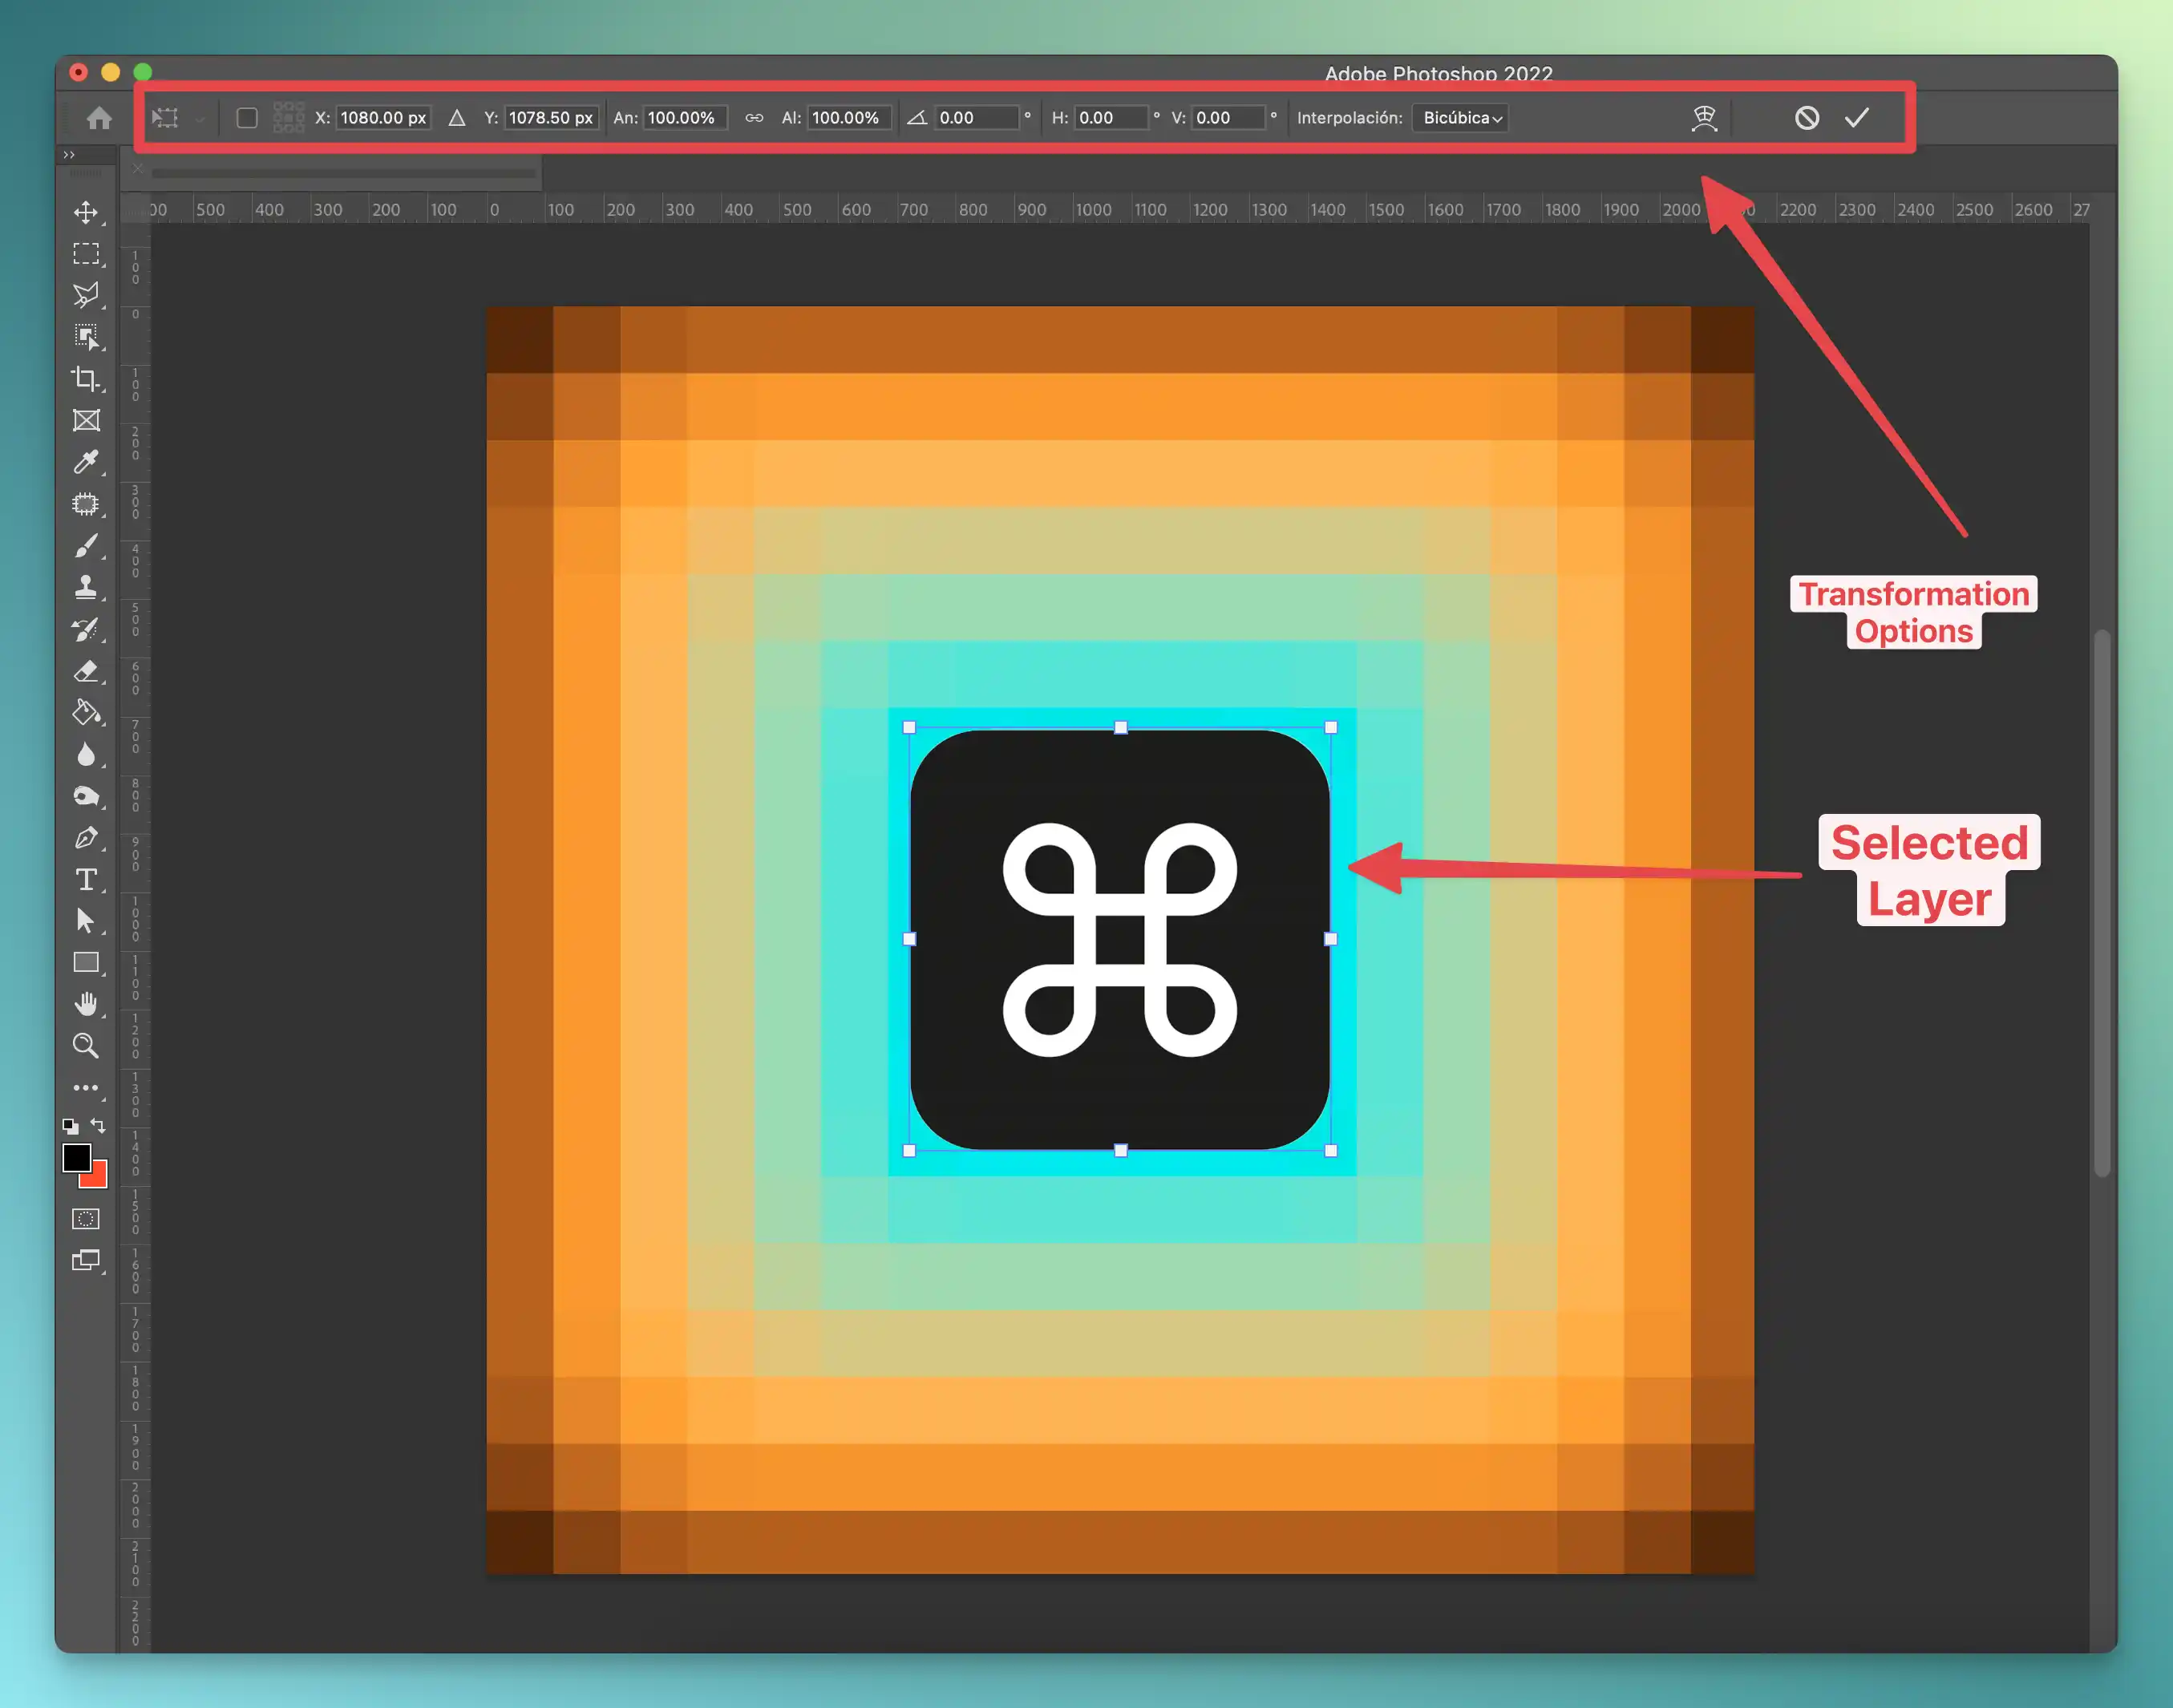Toggle the maintain aspect ratio link
The width and height of the screenshot is (2173, 1708).
[754, 118]
